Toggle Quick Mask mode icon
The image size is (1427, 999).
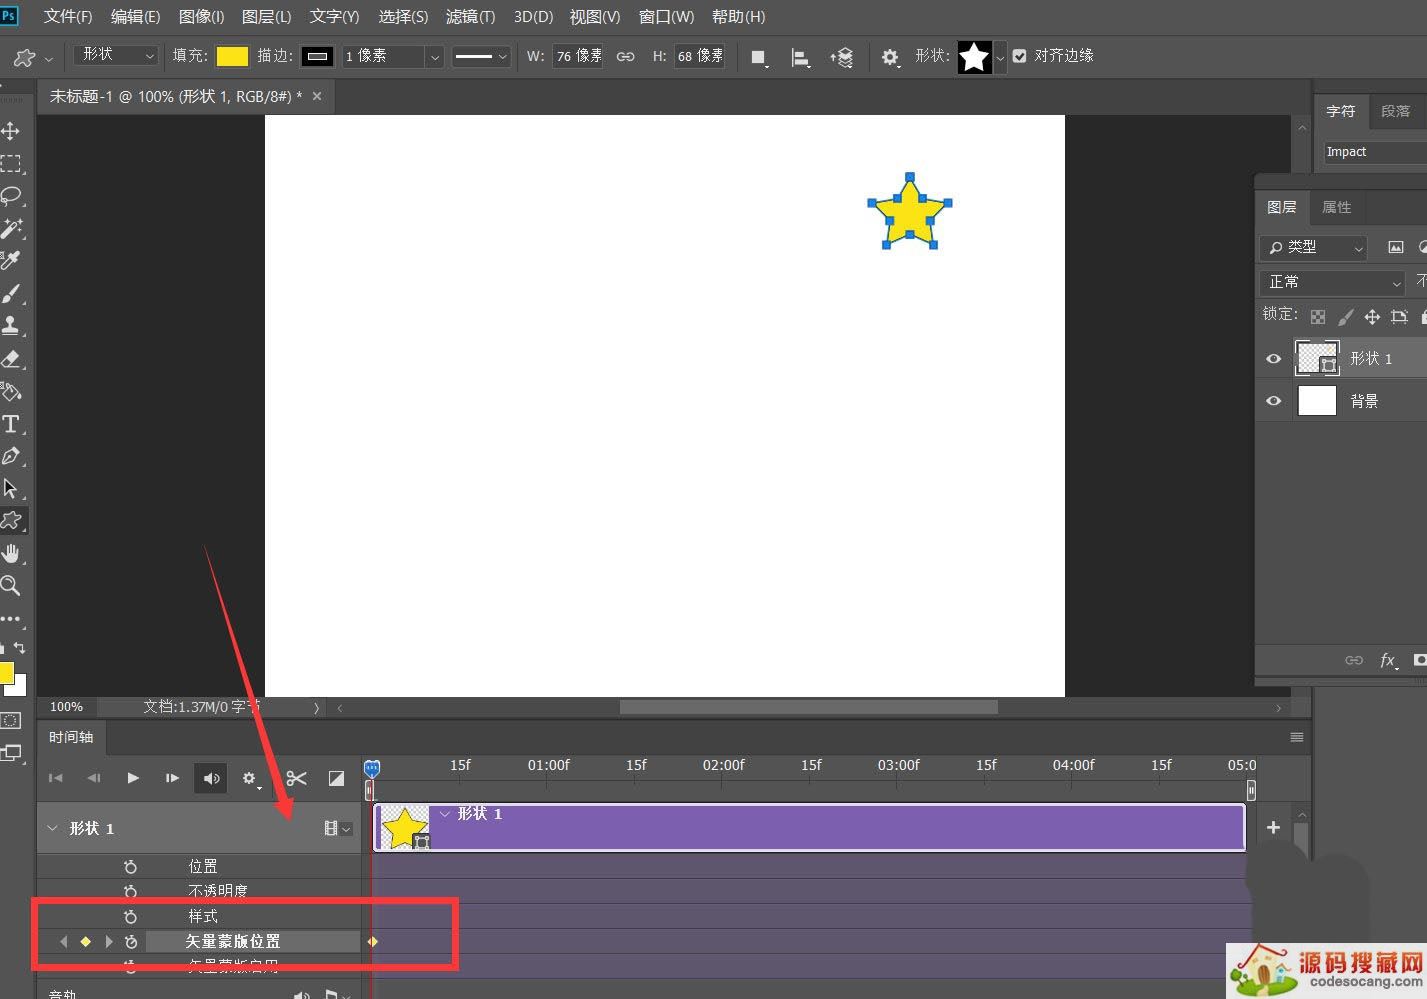(x=11, y=720)
